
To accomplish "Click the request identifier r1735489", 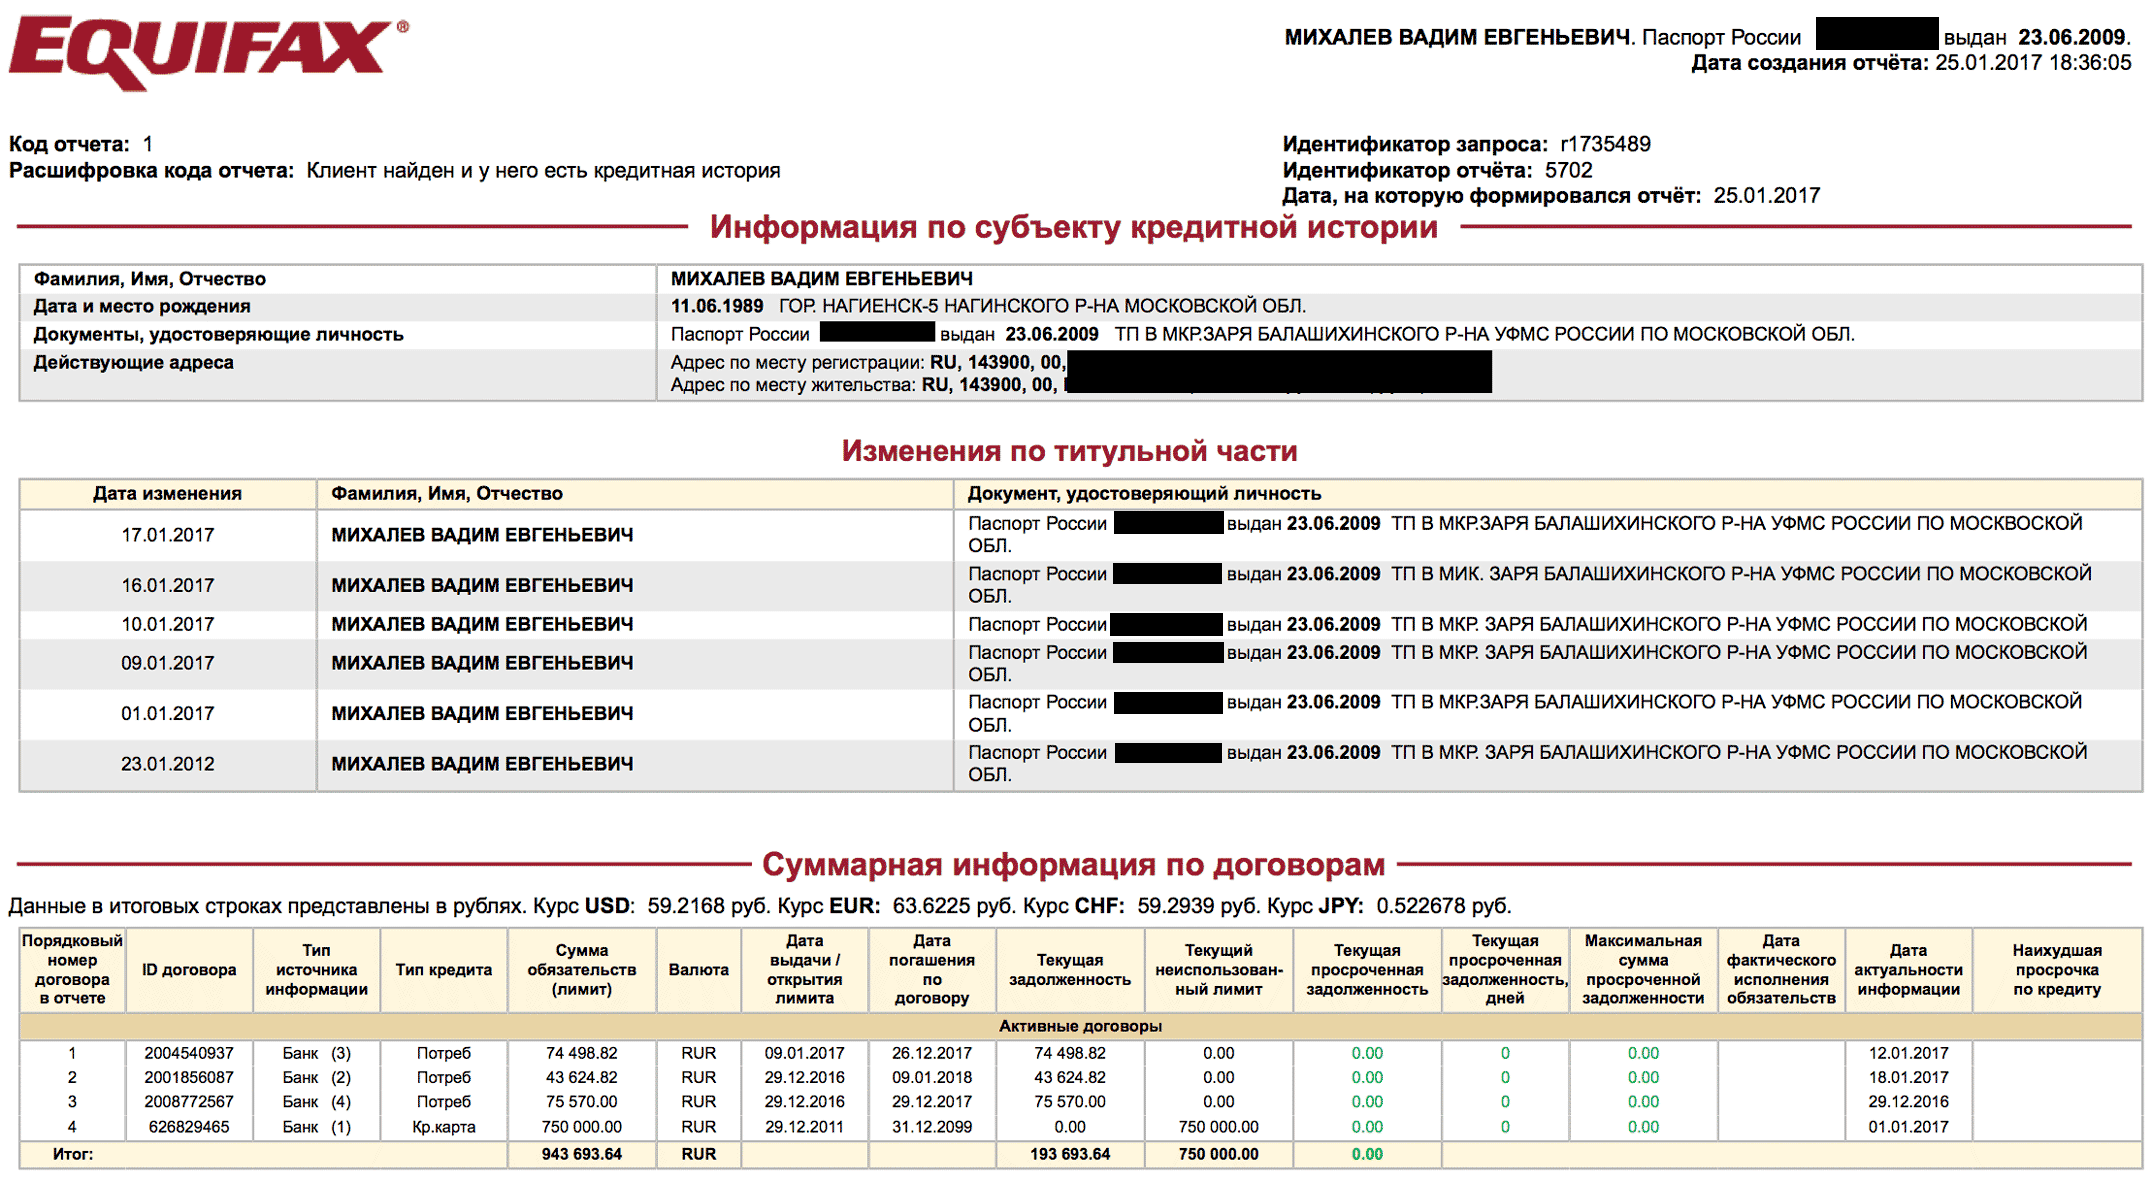I will (x=1605, y=144).
